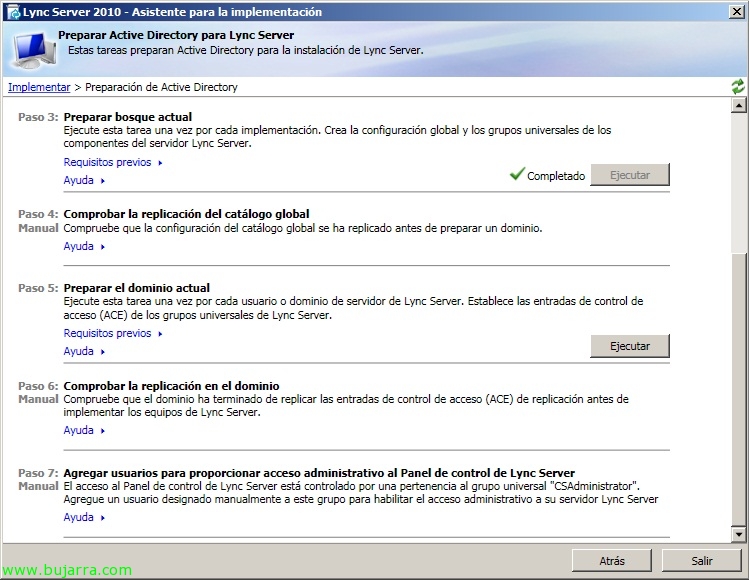The width and height of the screenshot is (749, 580).
Task: Expand Ayuda under Paso 7
Action: [84, 517]
